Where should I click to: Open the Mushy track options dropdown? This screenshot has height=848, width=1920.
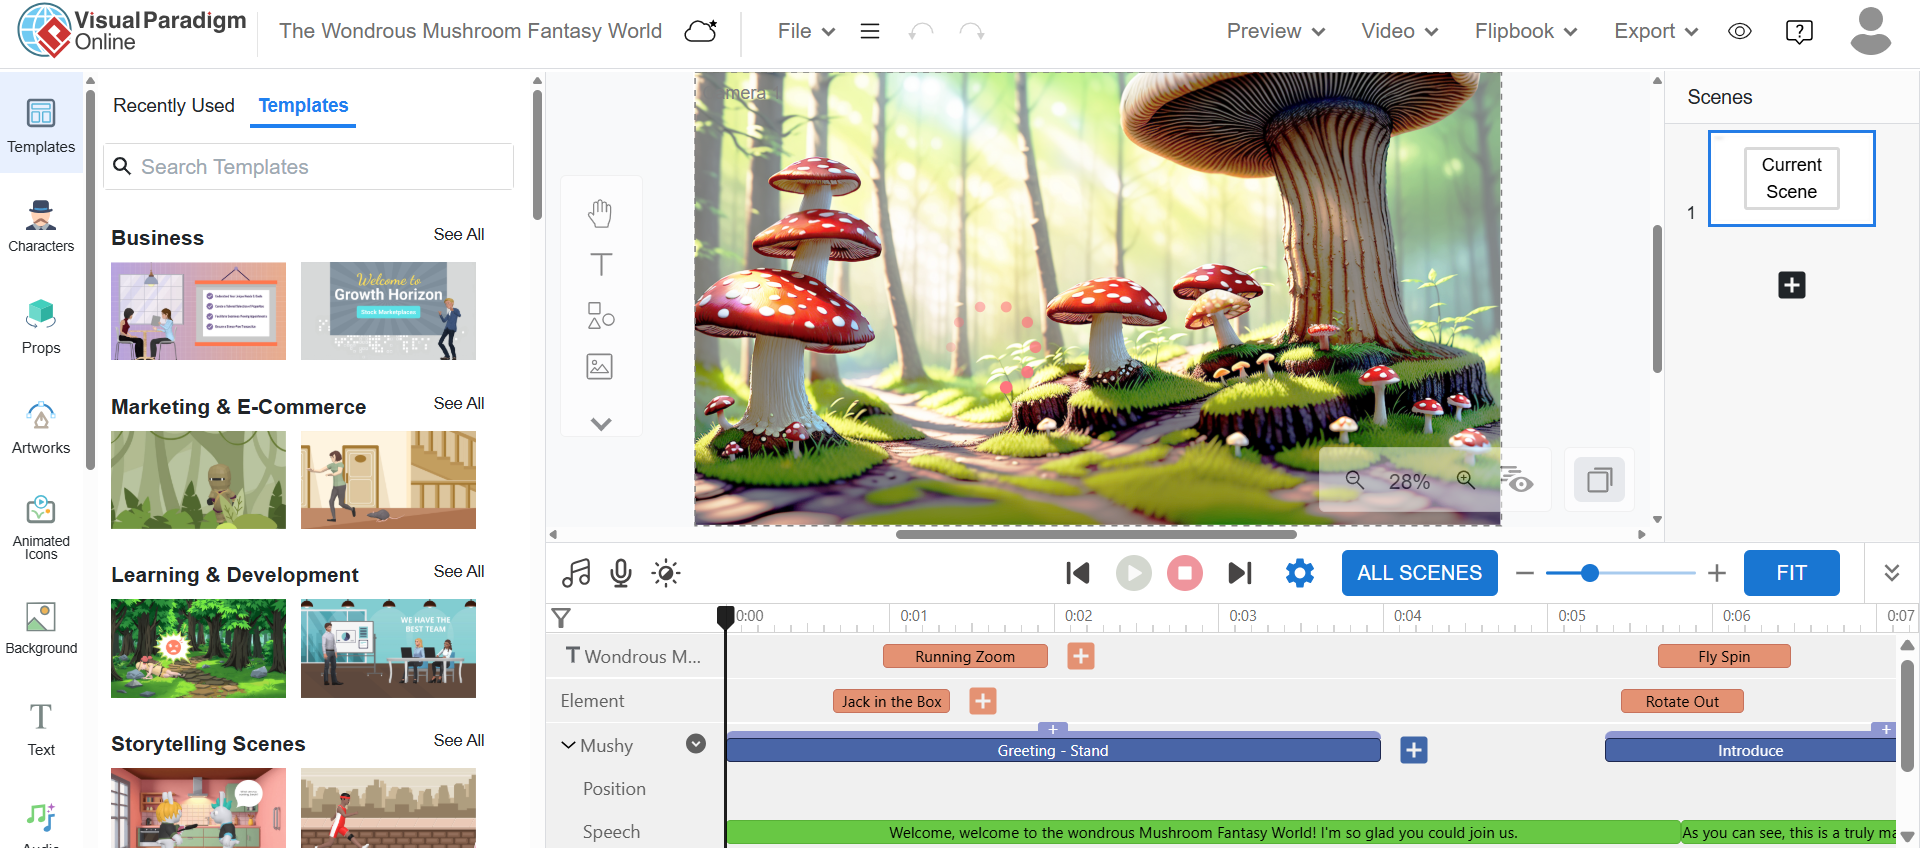tap(696, 743)
